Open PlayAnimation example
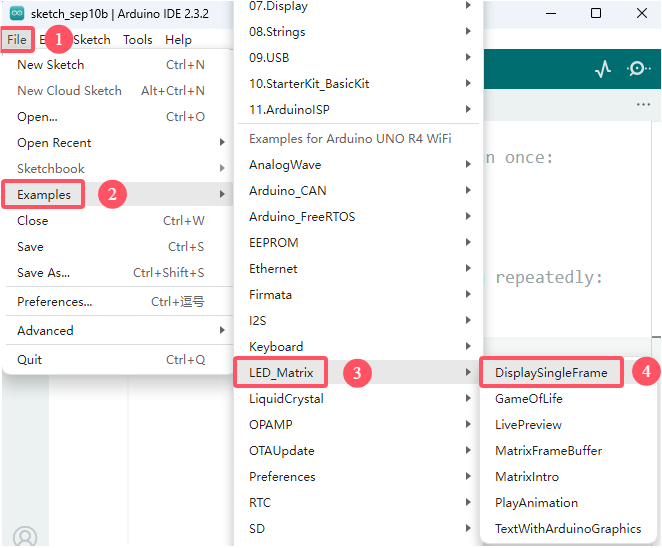 (569, 503)
